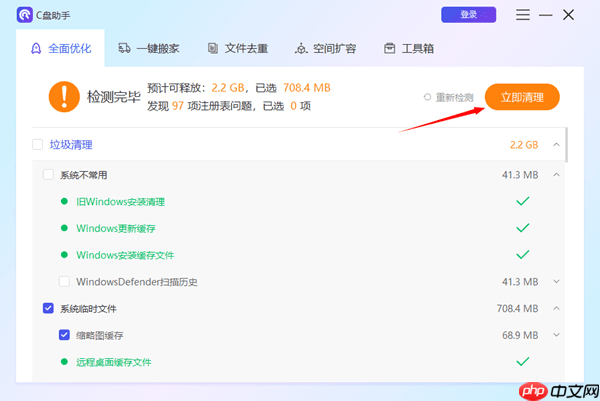Image resolution: width=600 pixels, height=401 pixels.
Task: Click the bell icon beside 全面优化
Action: click(x=36, y=49)
